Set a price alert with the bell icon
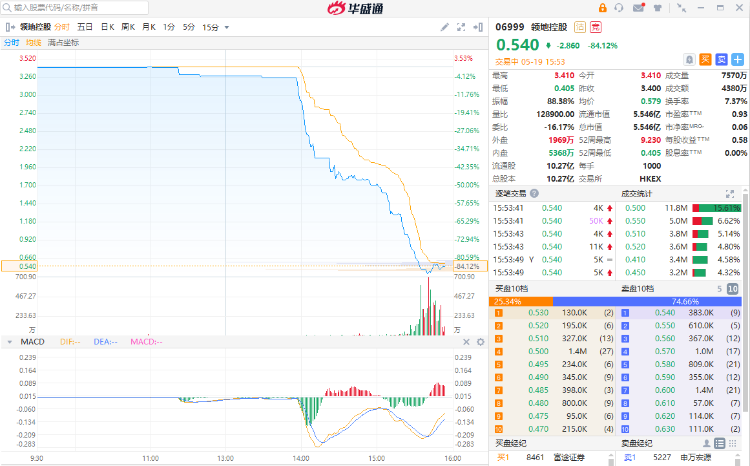 click(x=689, y=59)
